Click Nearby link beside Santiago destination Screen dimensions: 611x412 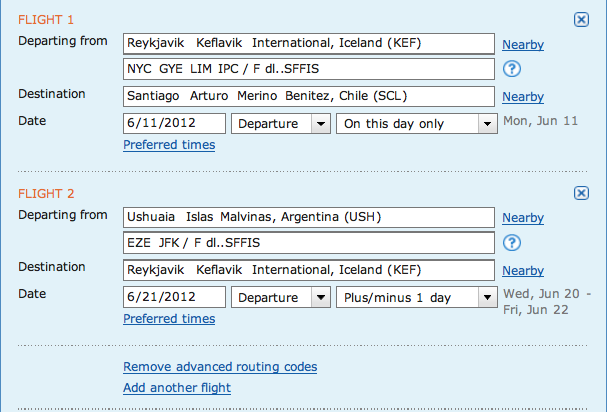(523, 97)
